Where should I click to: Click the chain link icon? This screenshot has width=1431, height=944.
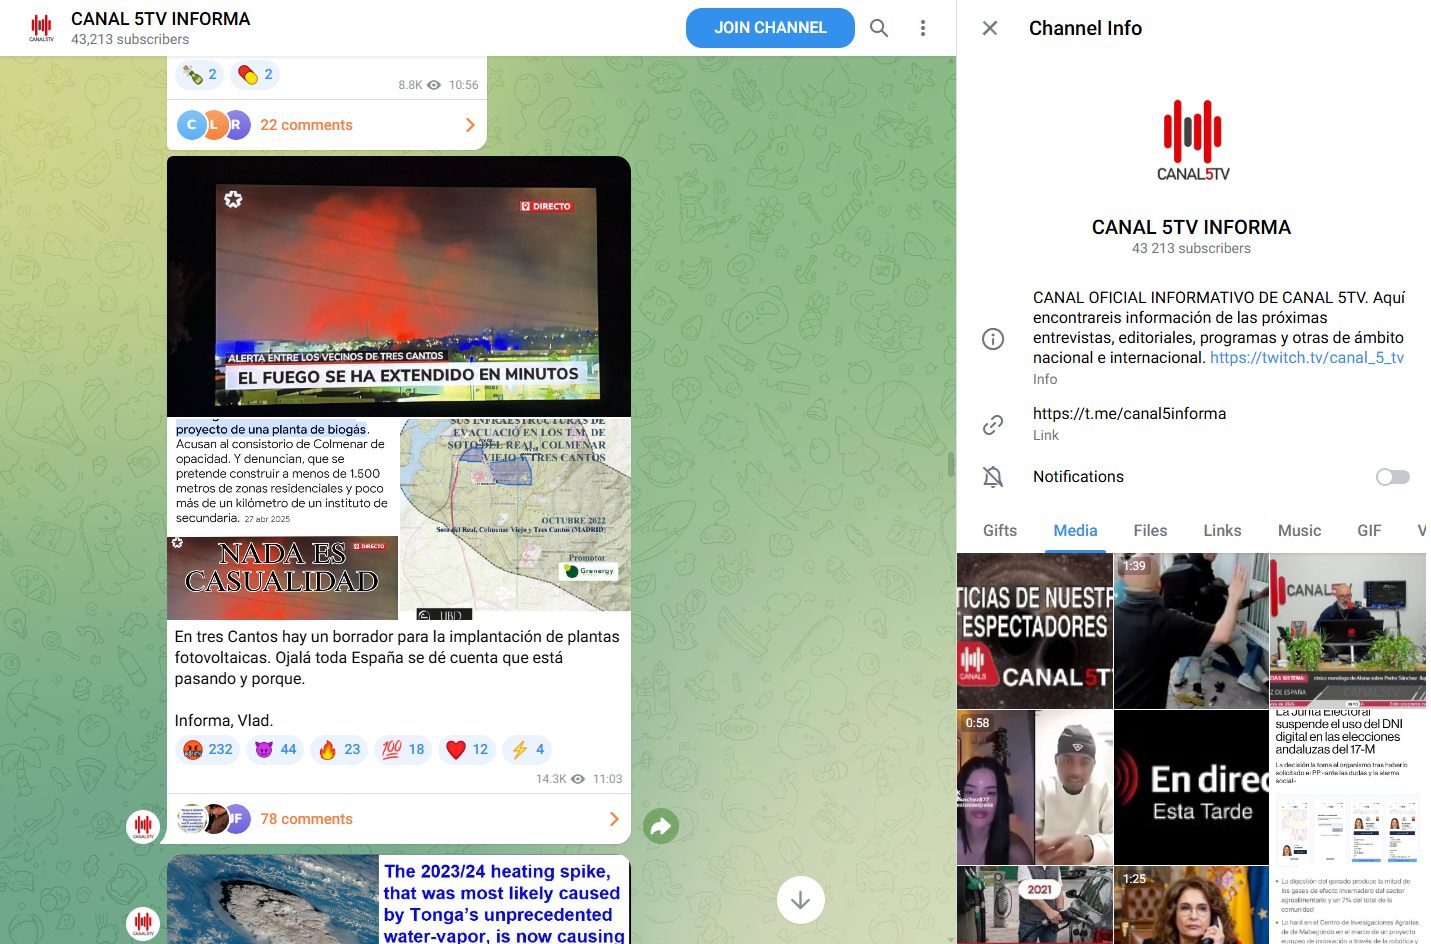(992, 424)
